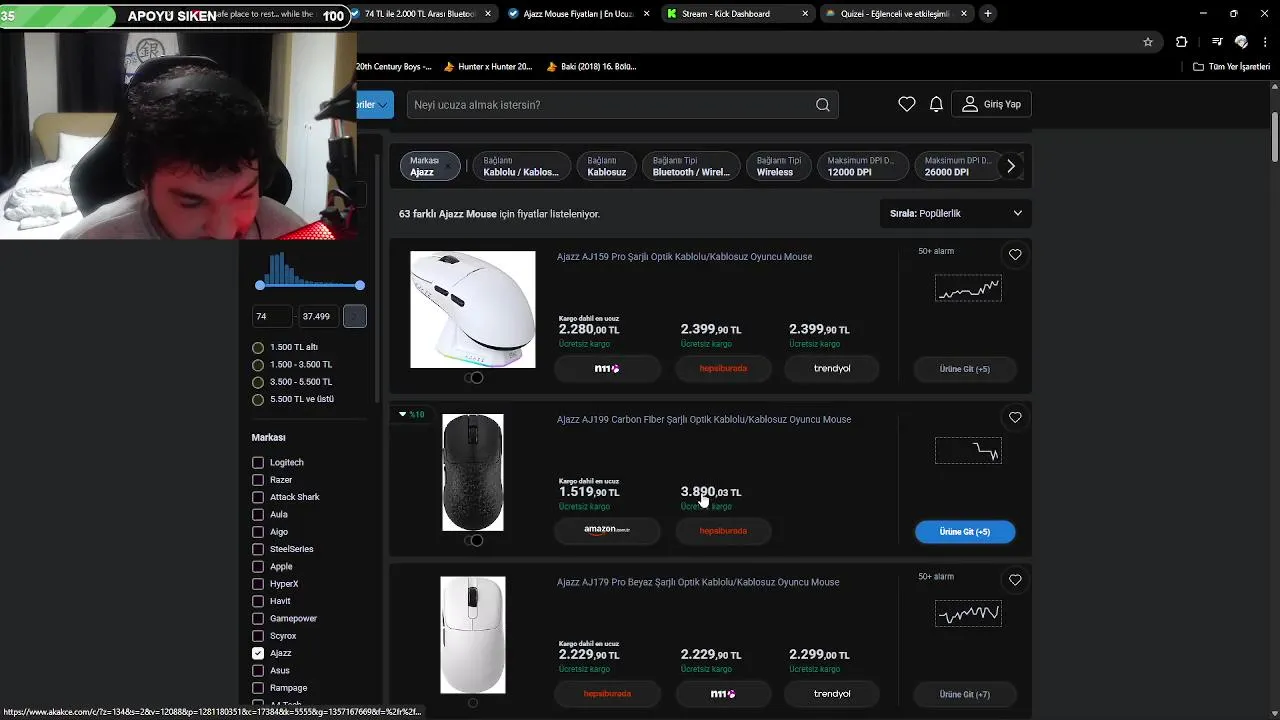The height and width of the screenshot is (720, 1280).
Task: Close the Quizei tab
Action: click(965, 14)
